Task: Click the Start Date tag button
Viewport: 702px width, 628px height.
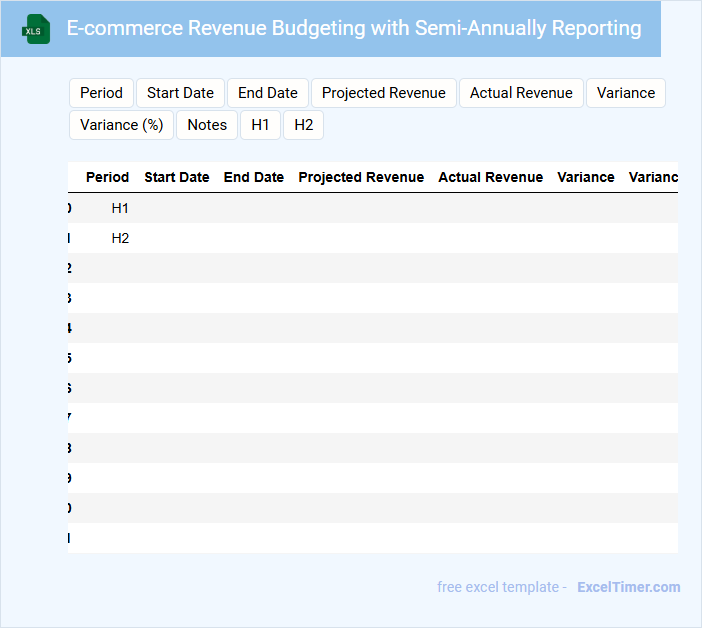Action: 180,93
